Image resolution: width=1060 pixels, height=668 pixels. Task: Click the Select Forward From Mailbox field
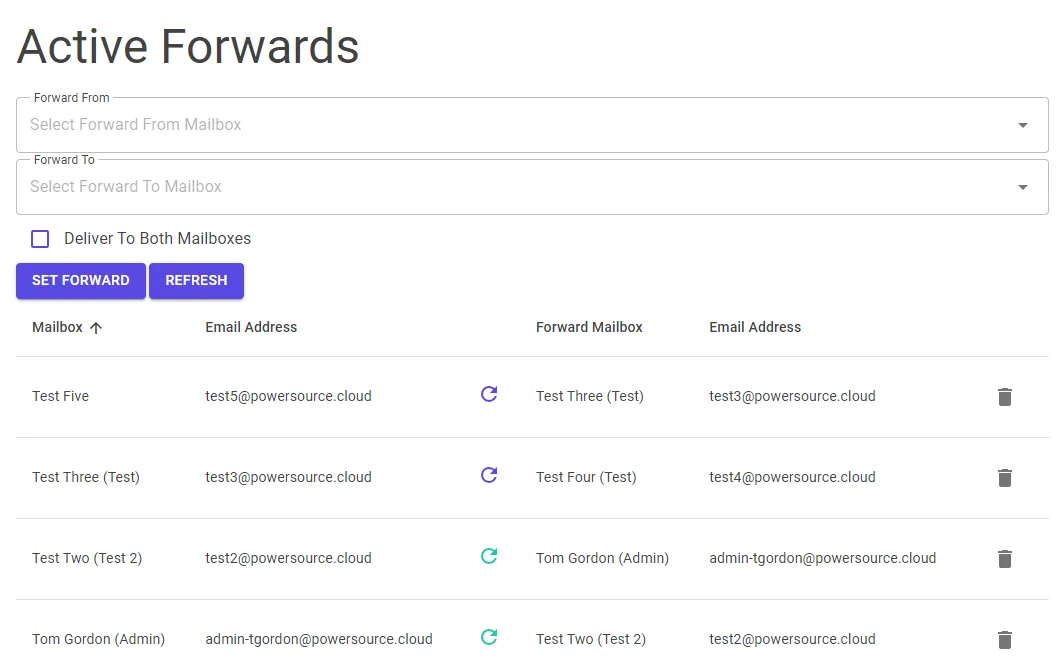pyautogui.click(x=532, y=125)
